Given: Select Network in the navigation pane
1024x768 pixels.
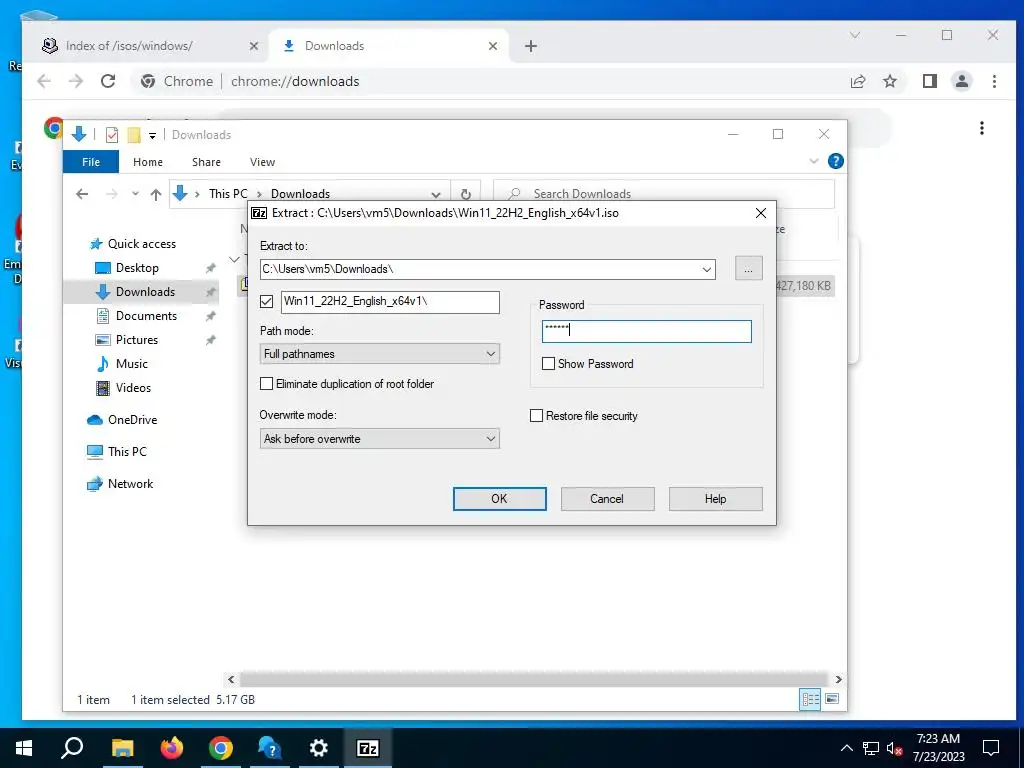Looking at the screenshot, I should click(131, 484).
